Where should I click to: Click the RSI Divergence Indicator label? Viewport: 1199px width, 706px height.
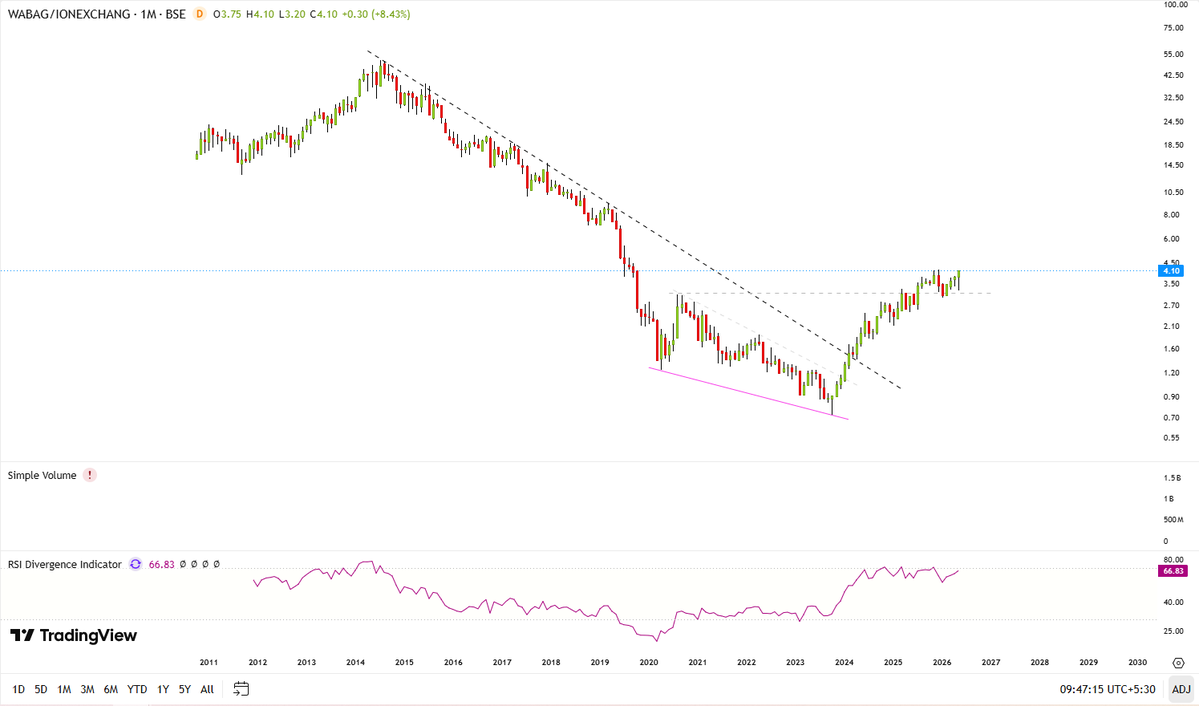65,564
